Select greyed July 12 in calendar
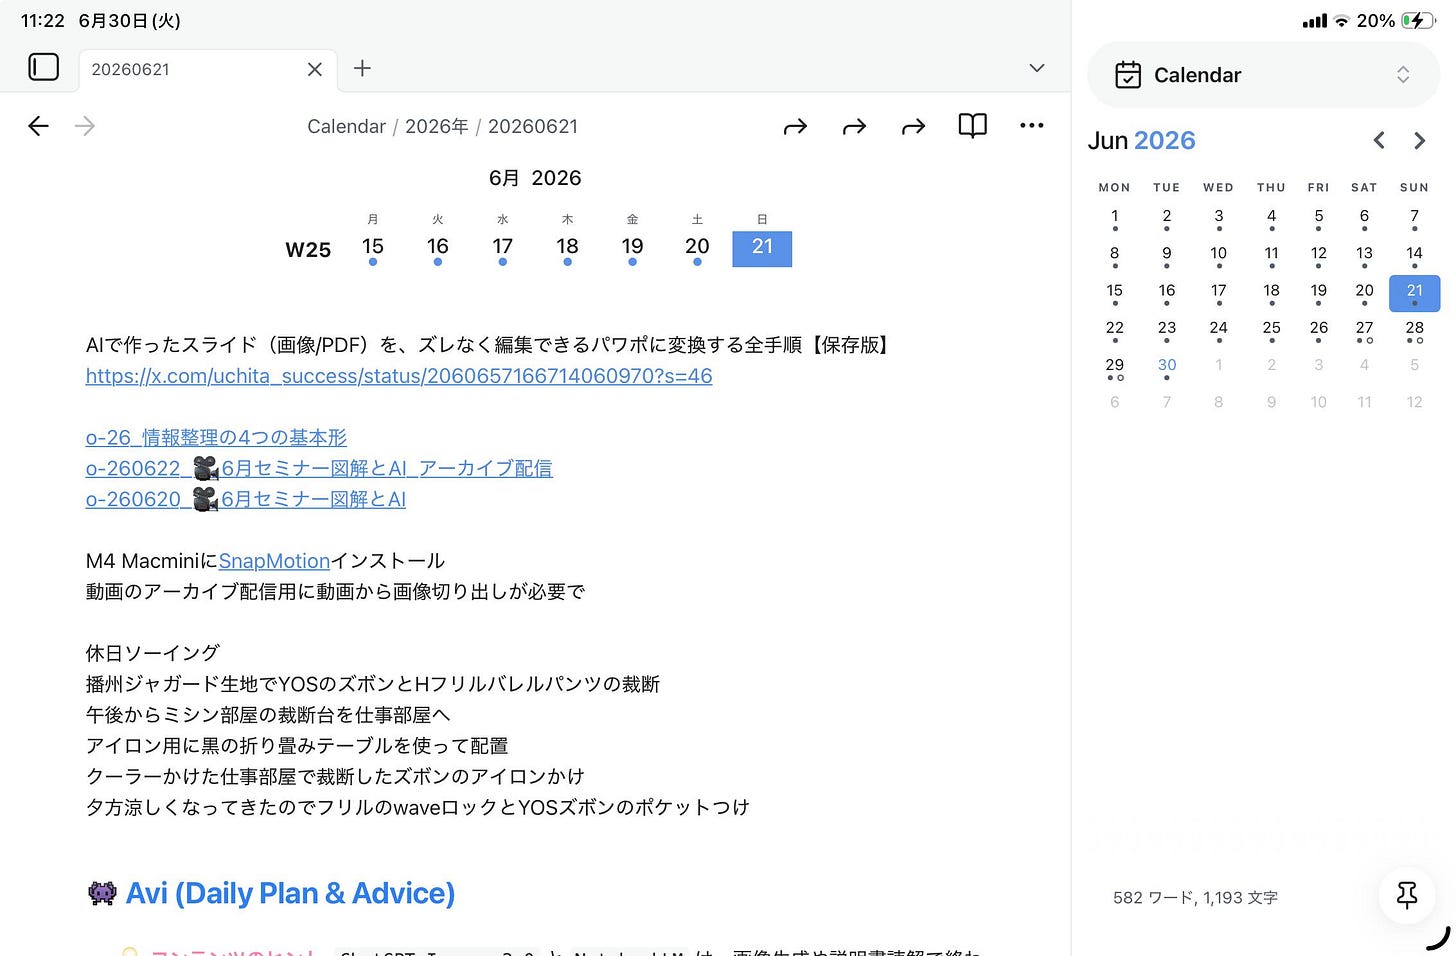The width and height of the screenshot is (1456, 956). [1414, 402]
